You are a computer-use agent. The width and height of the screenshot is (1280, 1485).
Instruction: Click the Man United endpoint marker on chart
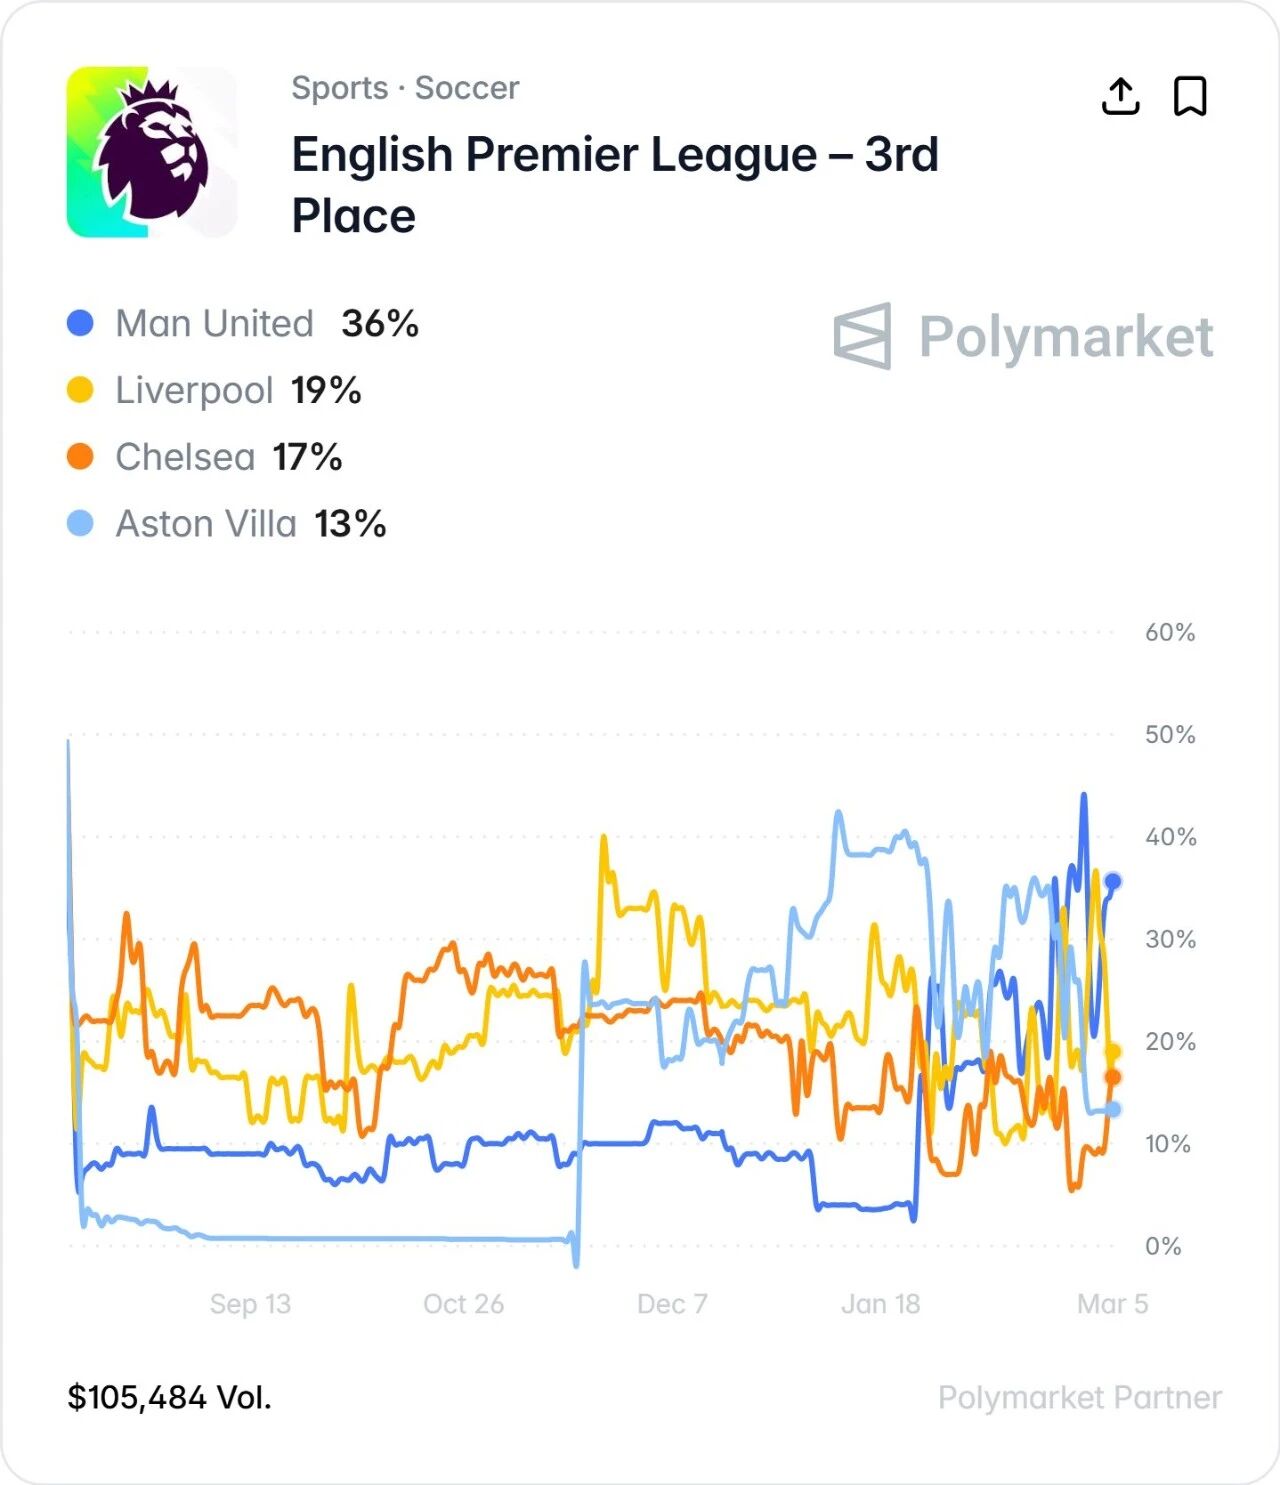(1112, 881)
